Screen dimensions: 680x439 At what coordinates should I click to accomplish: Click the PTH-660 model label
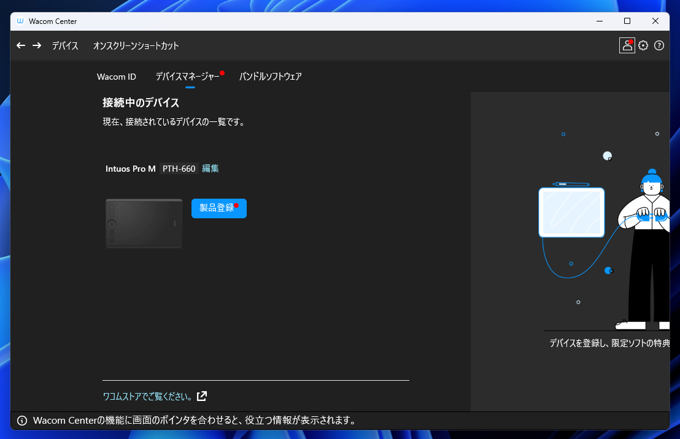[x=179, y=169]
